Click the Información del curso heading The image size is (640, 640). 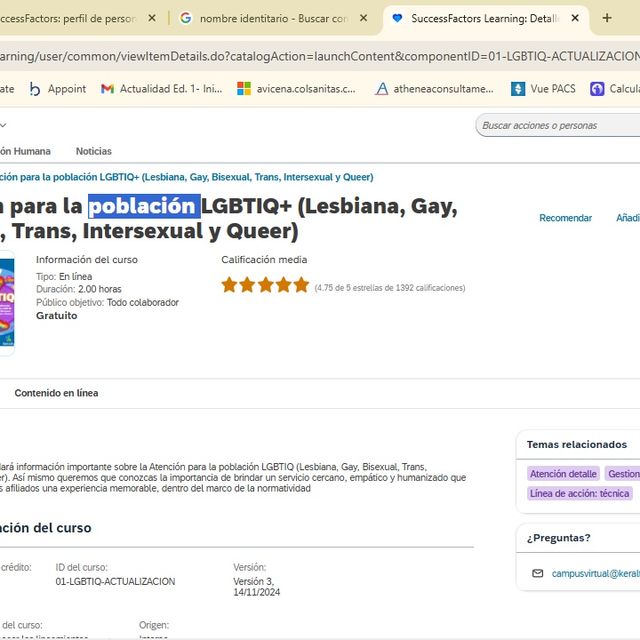87,260
